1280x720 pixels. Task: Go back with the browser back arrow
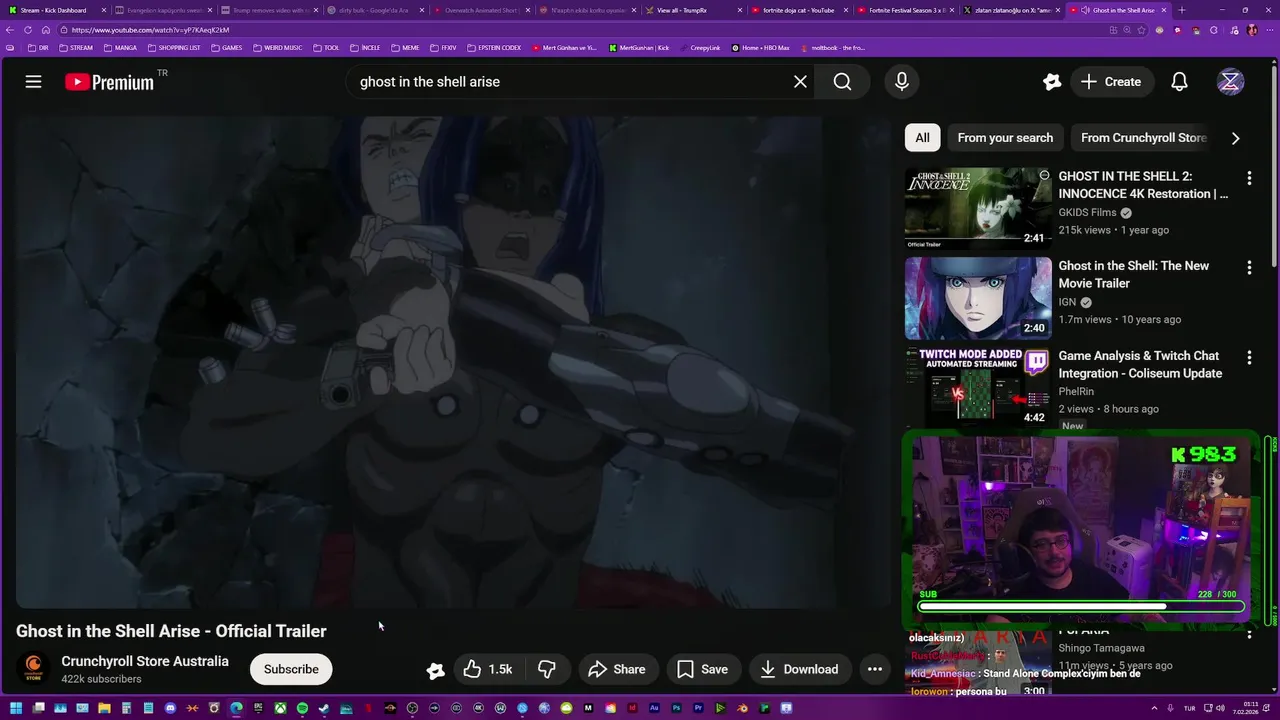10,30
